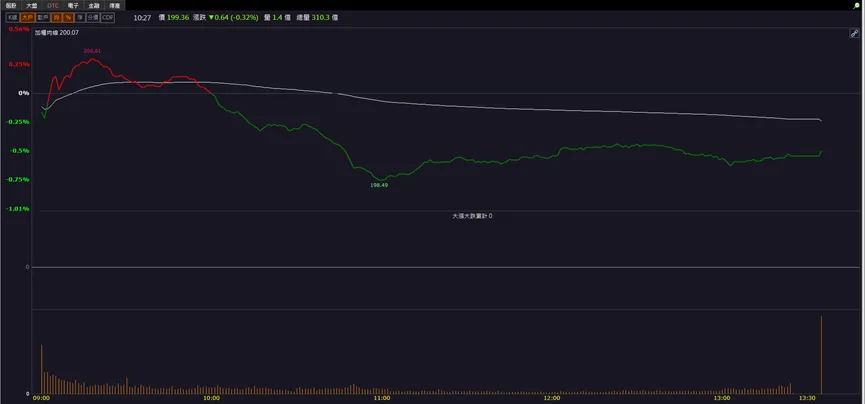Viewport: 865px width, 404px height.
Task: Select the K線 chart mode button
Action: coord(13,18)
